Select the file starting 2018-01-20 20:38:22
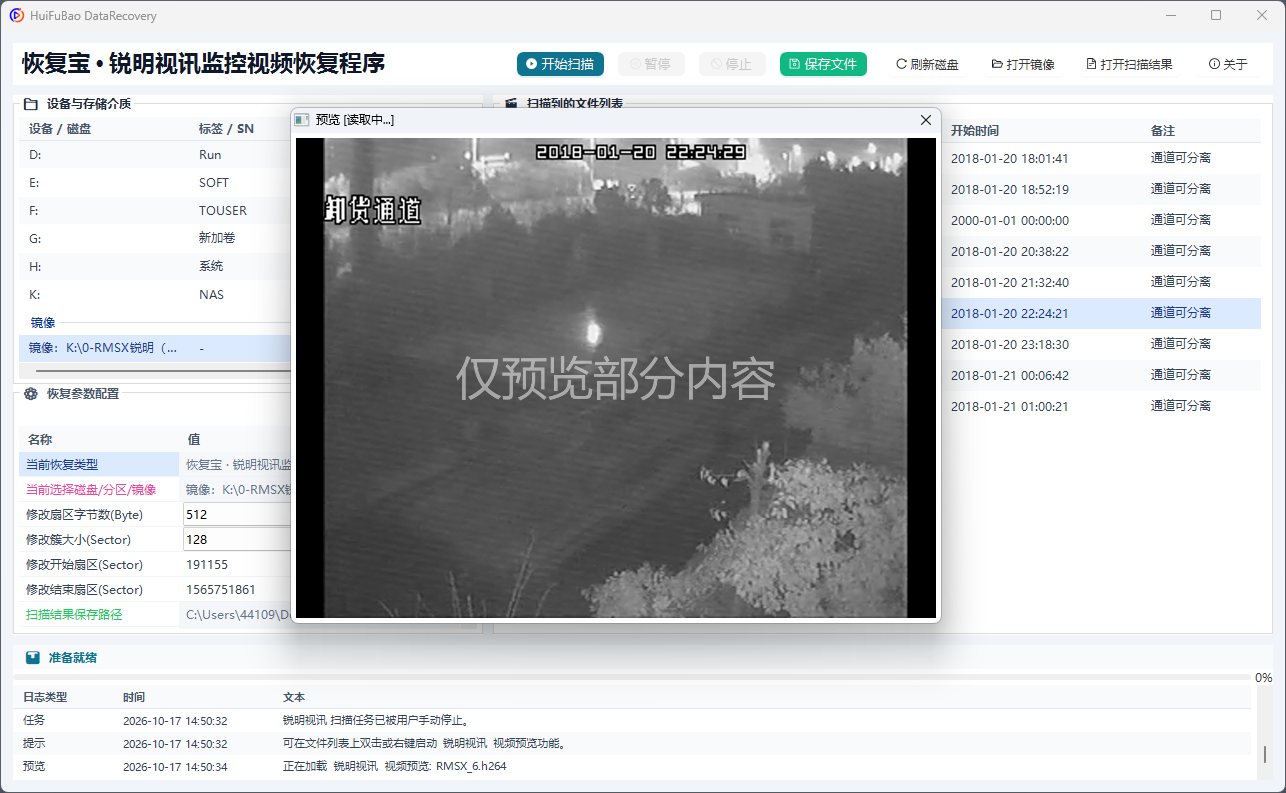The width and height of the screenshot is (1286, 793). pyautogui.click(x=1100, y=251)
